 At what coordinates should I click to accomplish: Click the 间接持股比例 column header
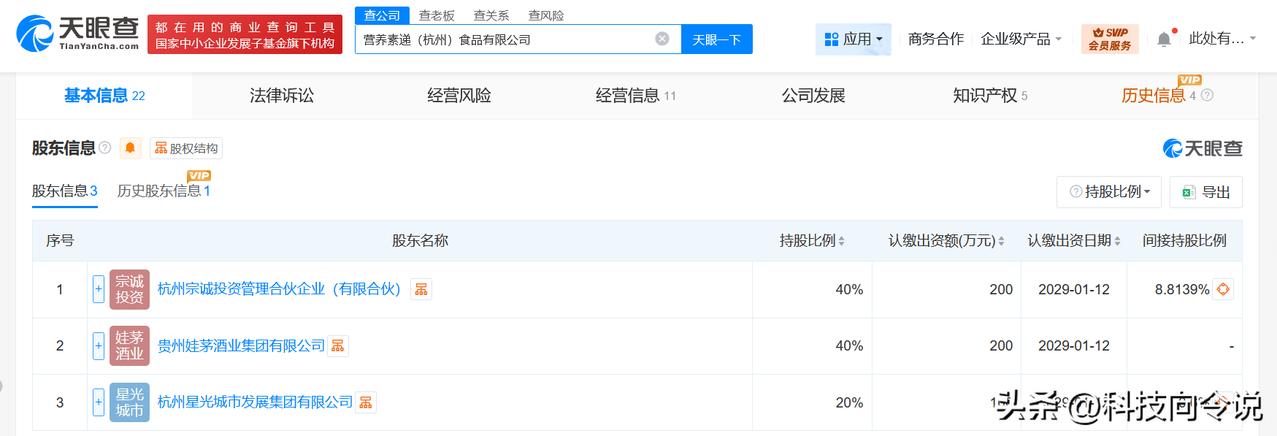(x=1184, y=241)
